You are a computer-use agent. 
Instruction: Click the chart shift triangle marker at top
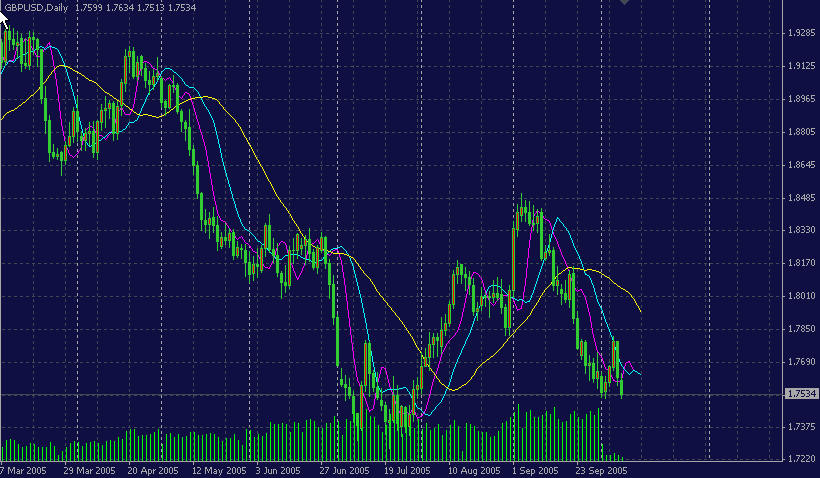(x=624, y=2)
